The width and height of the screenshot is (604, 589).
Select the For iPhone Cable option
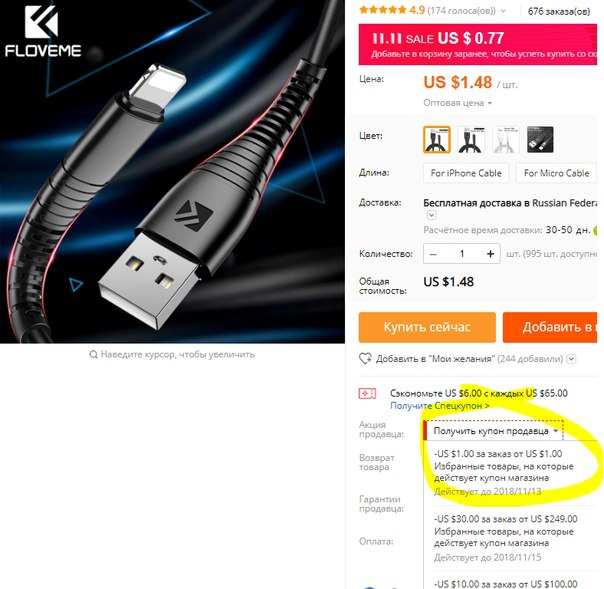(x=466, y=173)
